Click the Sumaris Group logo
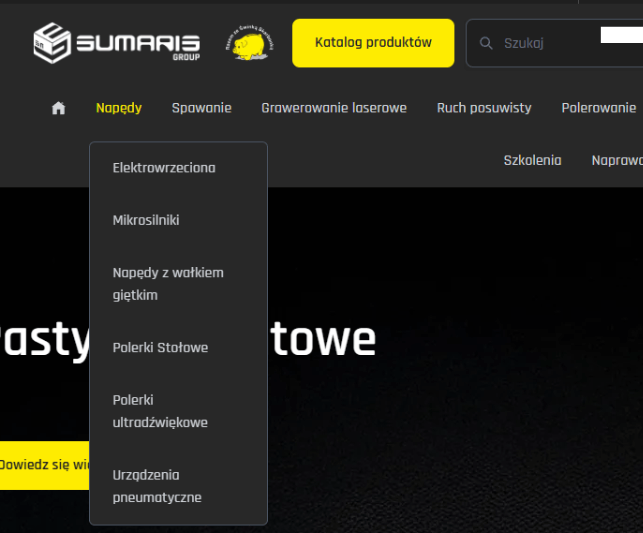Image resolution: width=643 pixels, height=533 pixels. click(116, 43)
